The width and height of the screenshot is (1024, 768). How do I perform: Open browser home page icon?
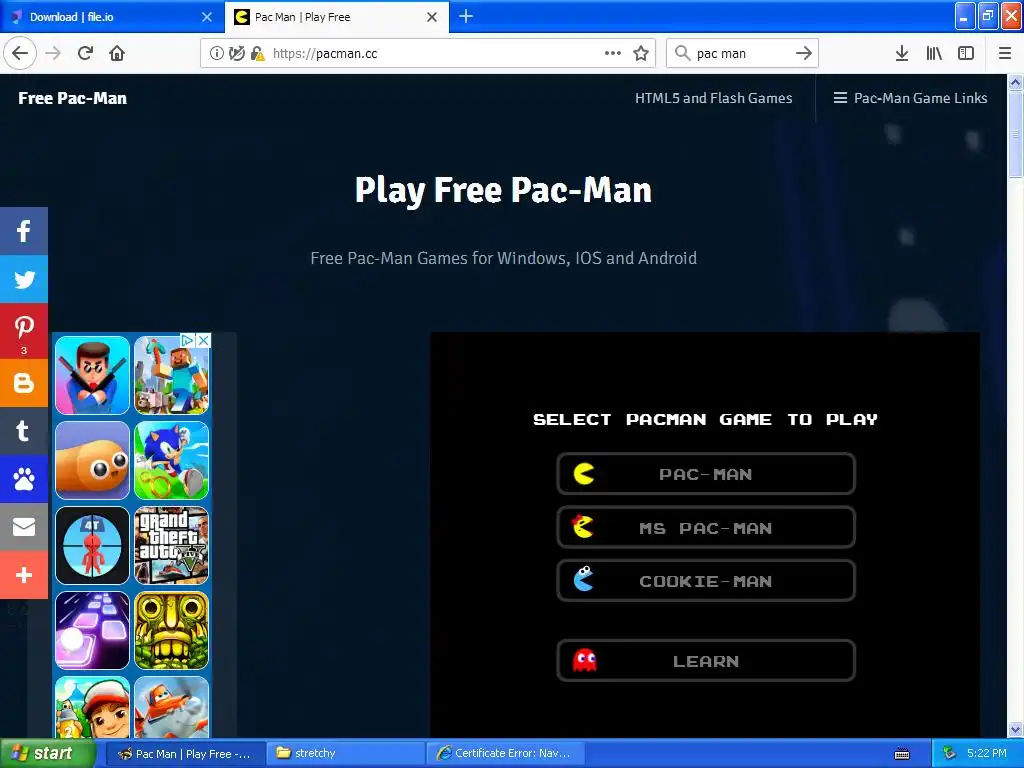point(117,53)
